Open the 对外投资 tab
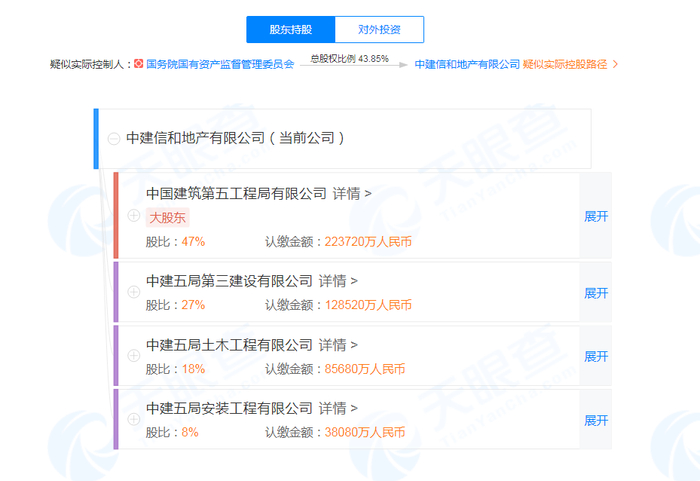This screenshot has height=481, width=700. coord(379,29)
